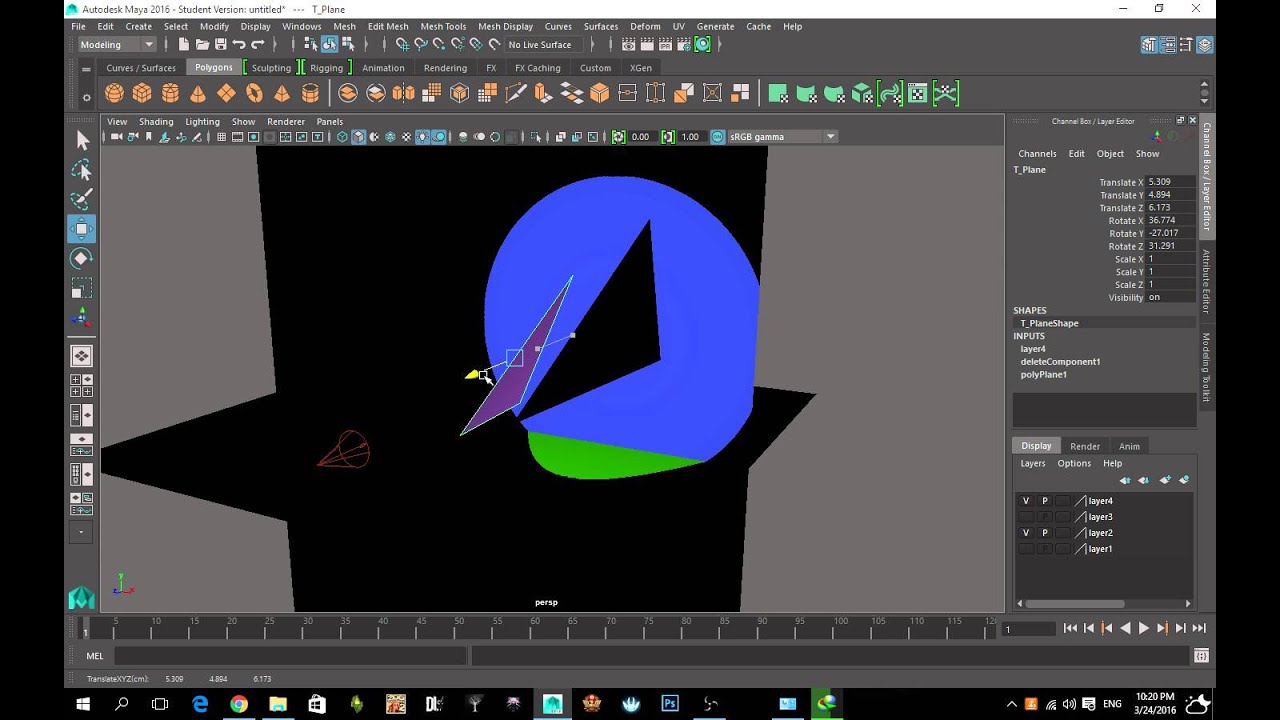
Task: Create a polygon cylinder from the shelf
Action: [x=170, y=93]
